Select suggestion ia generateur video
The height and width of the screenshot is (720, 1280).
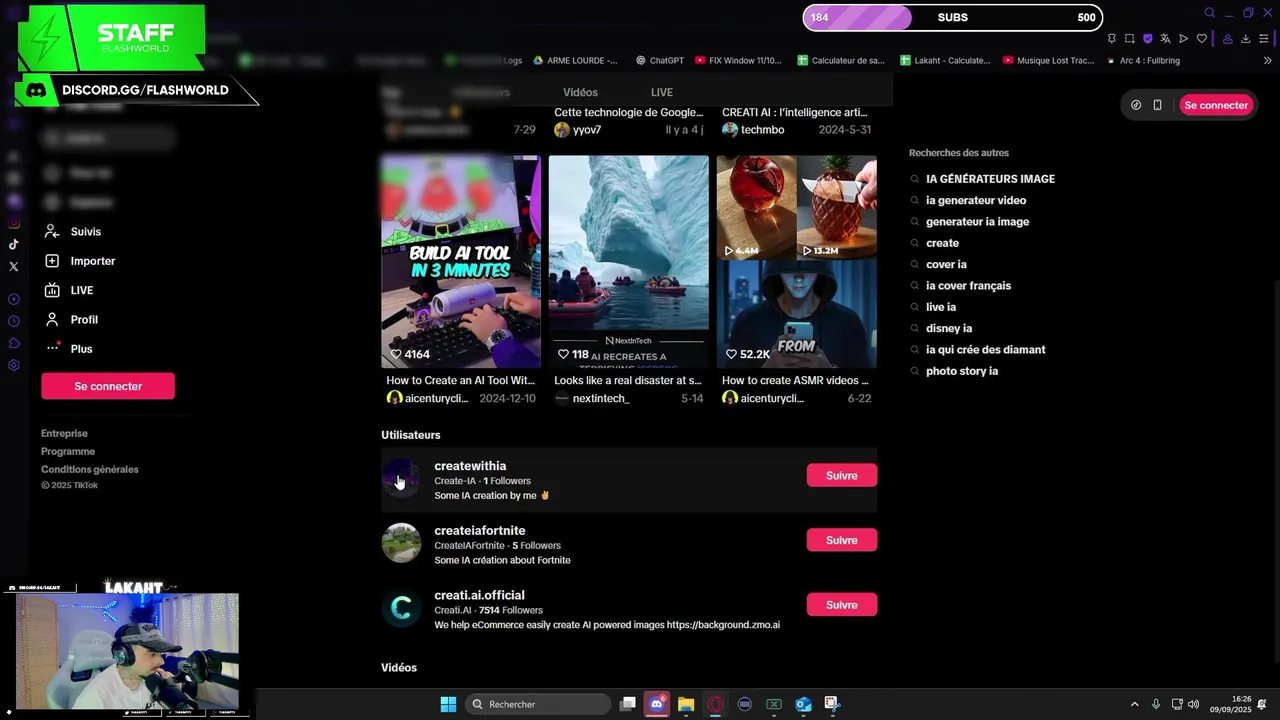976,201
